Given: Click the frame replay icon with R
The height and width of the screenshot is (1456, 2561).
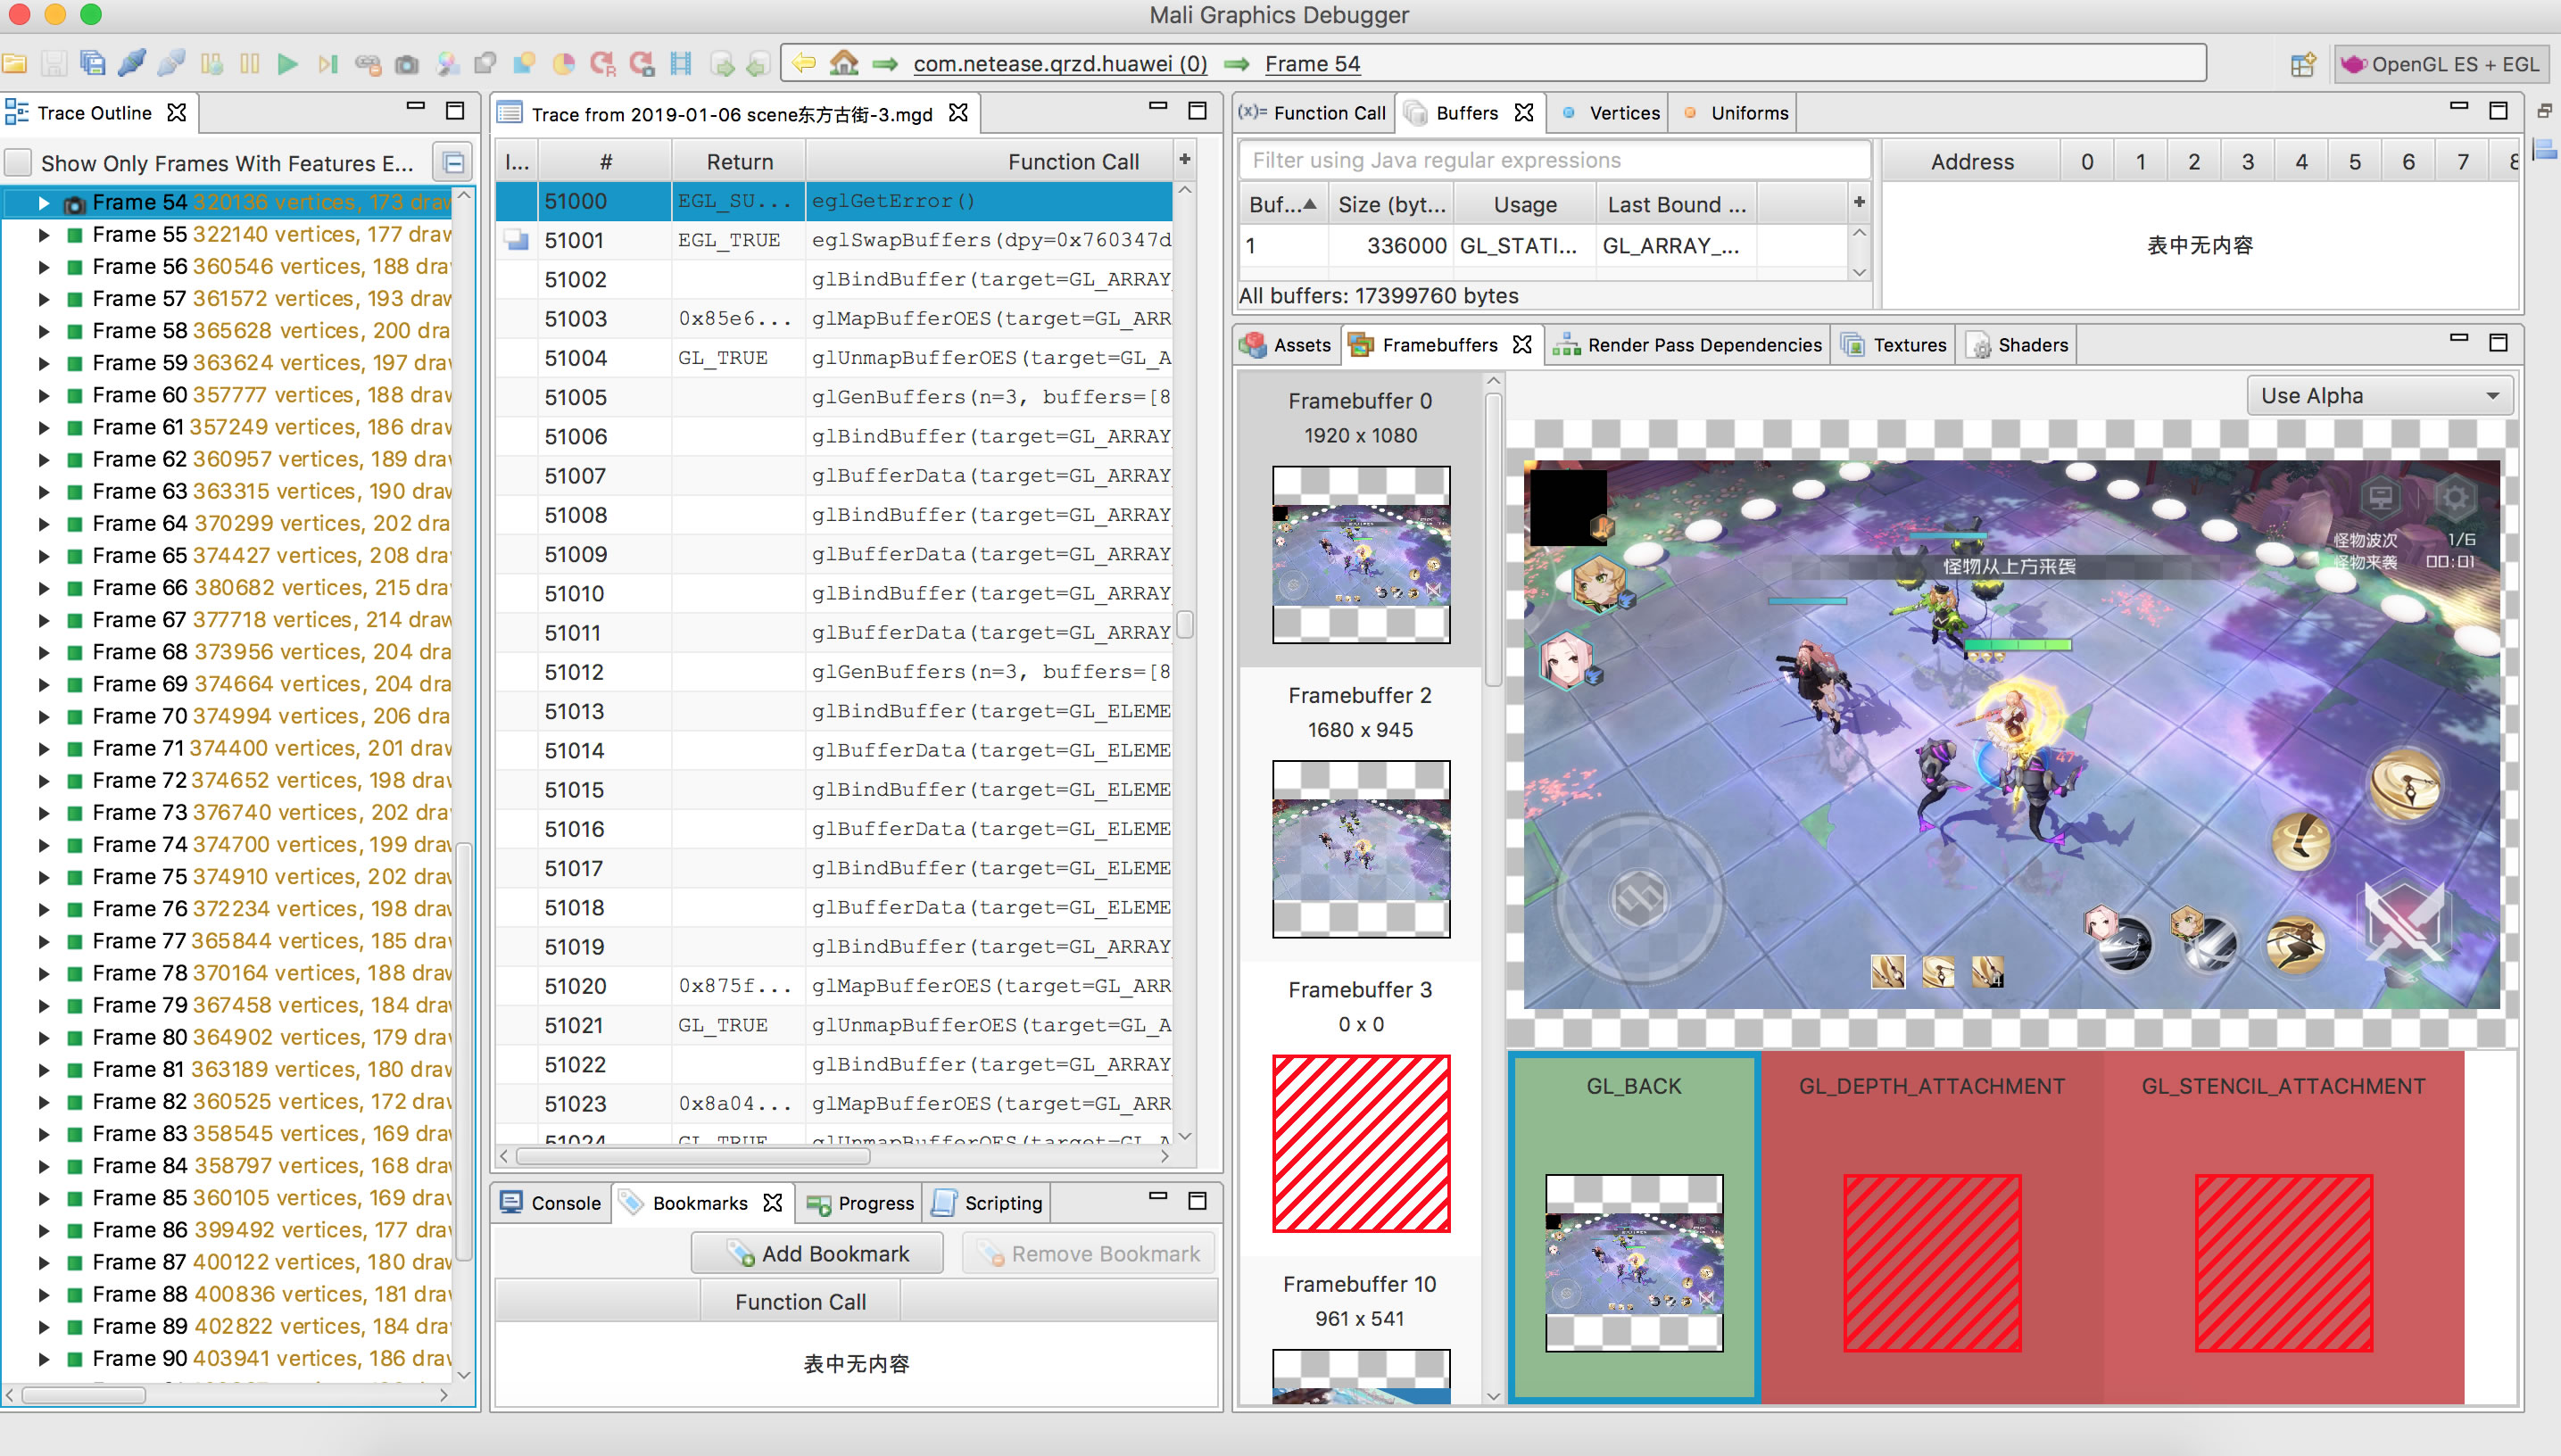Looking at the screenshot, I should point(602,64).
